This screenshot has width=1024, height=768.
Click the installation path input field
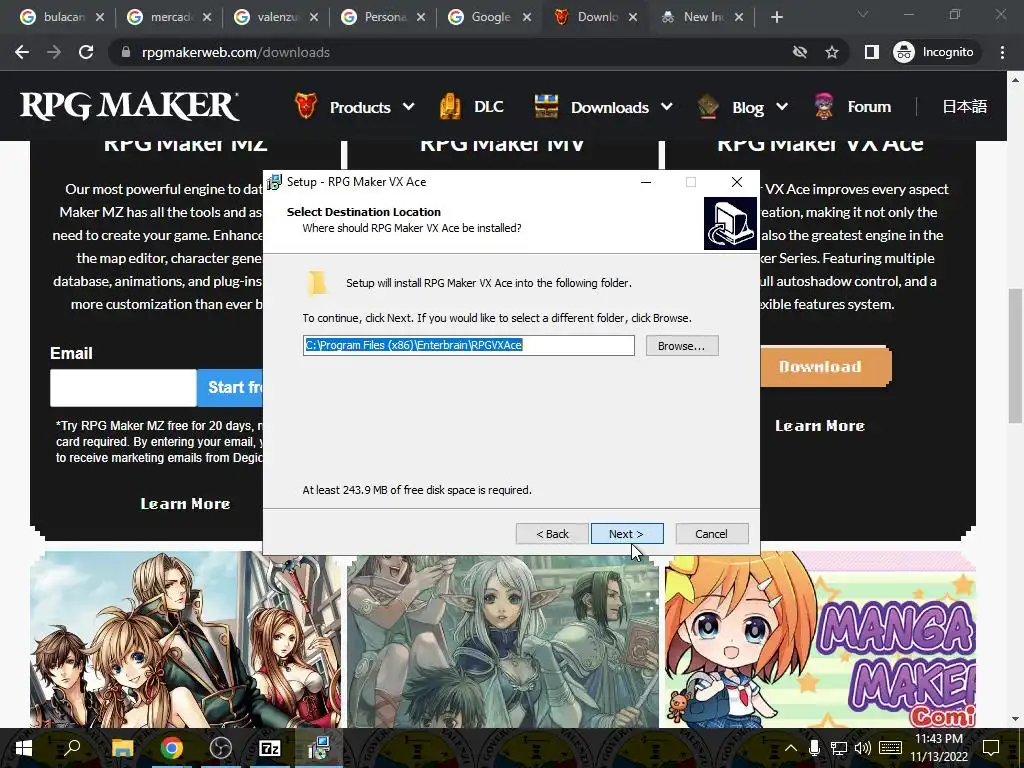pyautogui.click(x=468, y=345)
